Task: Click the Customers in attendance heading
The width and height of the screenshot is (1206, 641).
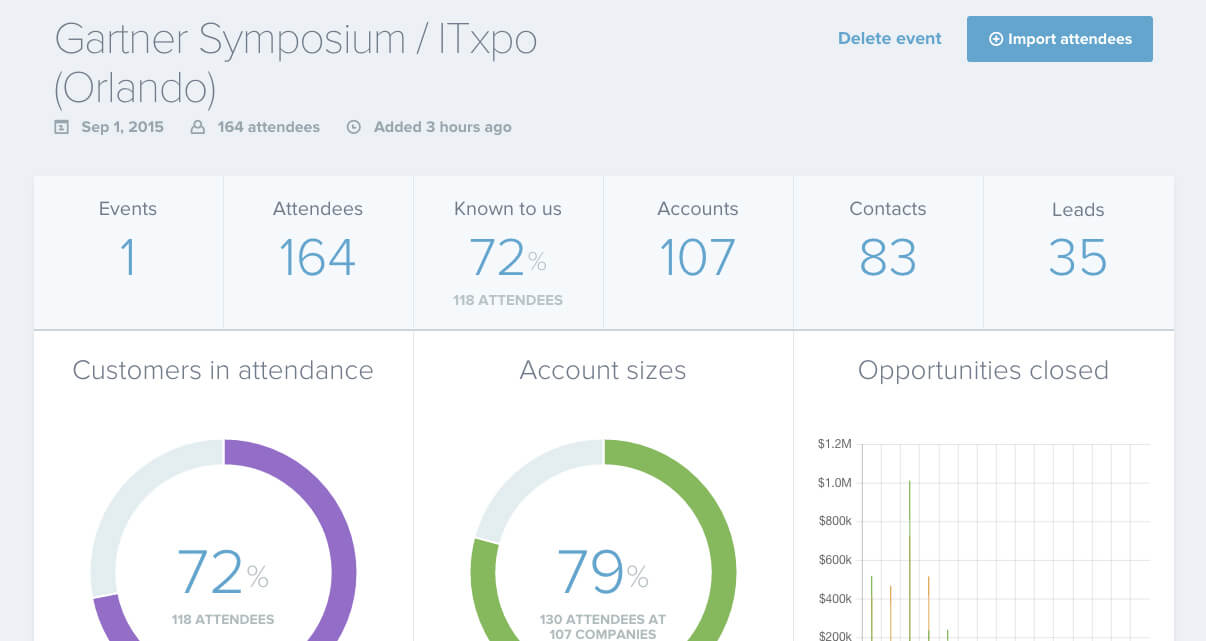Action: pyautogui.click(x=223, y=371)
